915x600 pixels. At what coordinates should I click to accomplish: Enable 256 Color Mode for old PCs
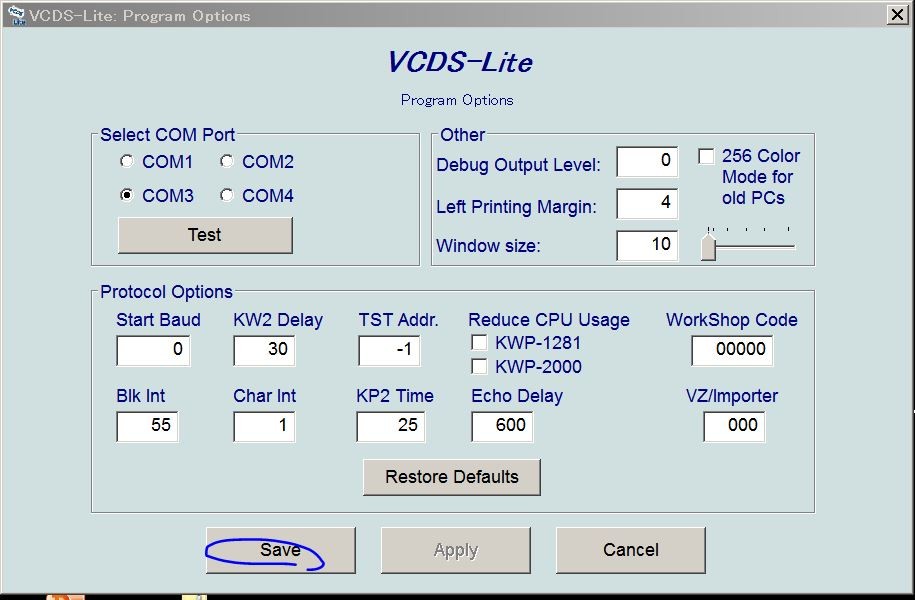tap(706, 156)
